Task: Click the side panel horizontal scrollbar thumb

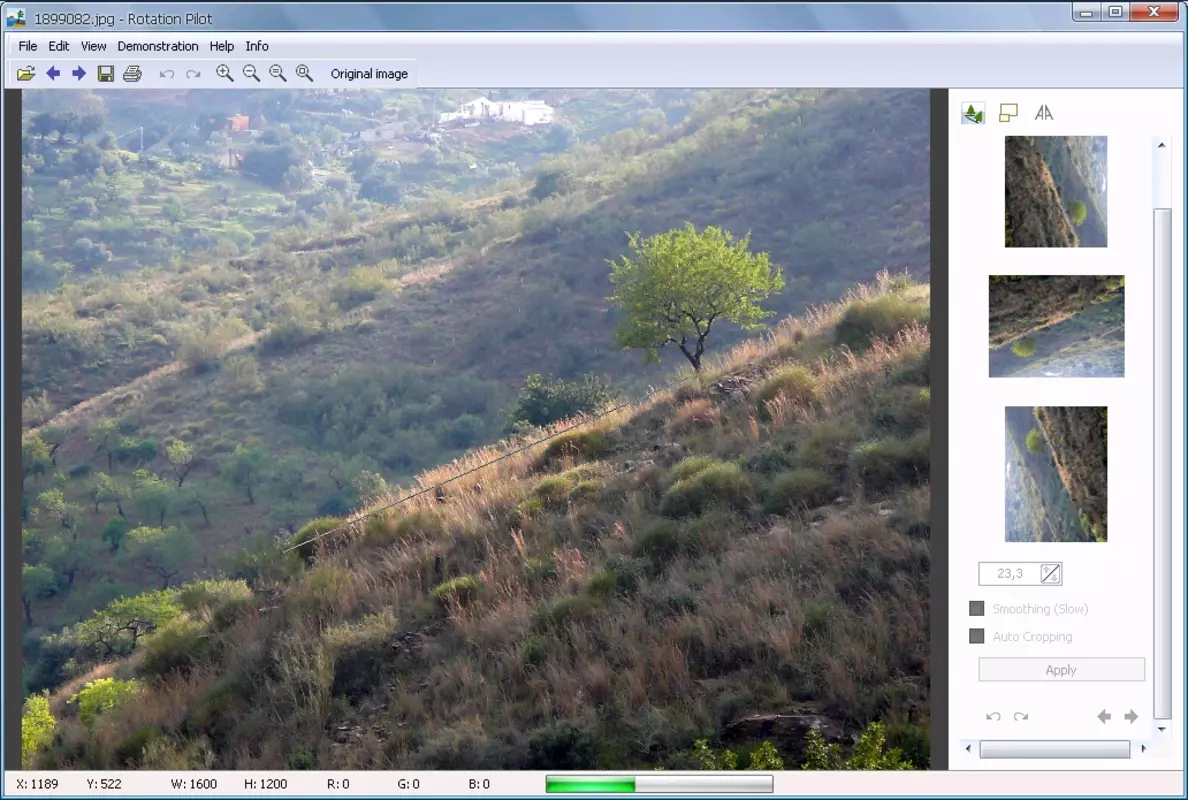Action: (1055, 749)
